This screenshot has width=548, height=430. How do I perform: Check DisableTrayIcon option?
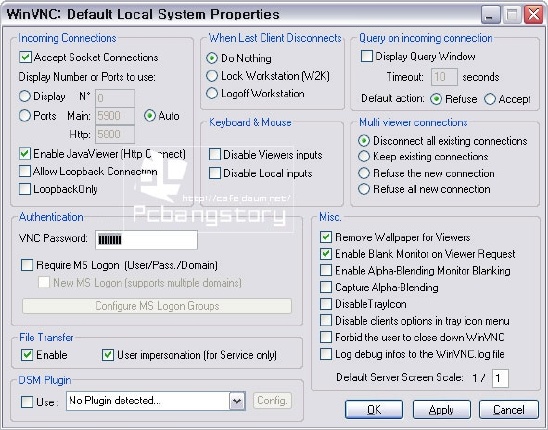326,304
